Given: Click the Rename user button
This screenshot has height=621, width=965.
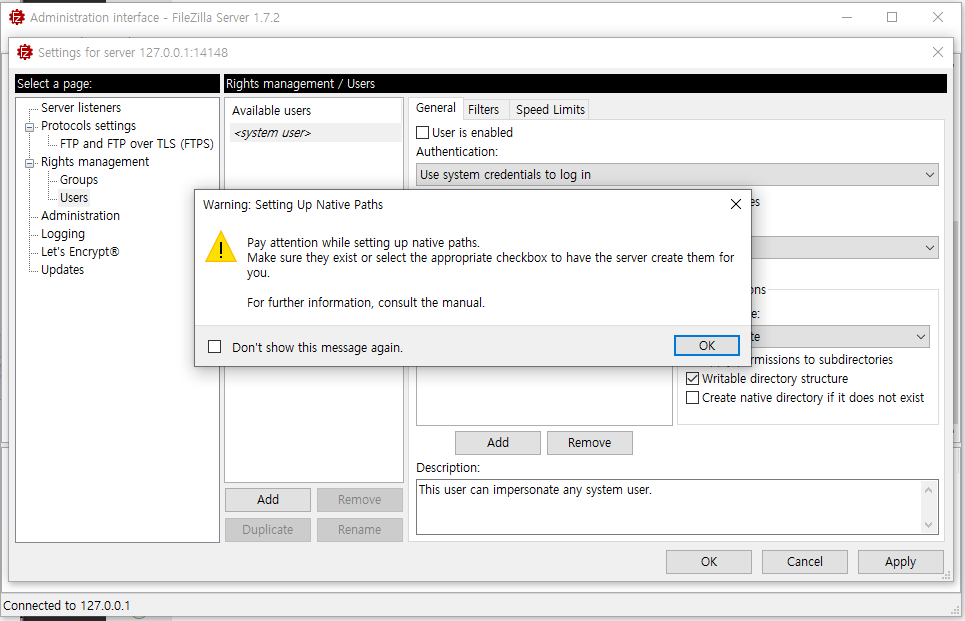Looking at the screenshot, I should pyautogui.click(x=359, y=530).
